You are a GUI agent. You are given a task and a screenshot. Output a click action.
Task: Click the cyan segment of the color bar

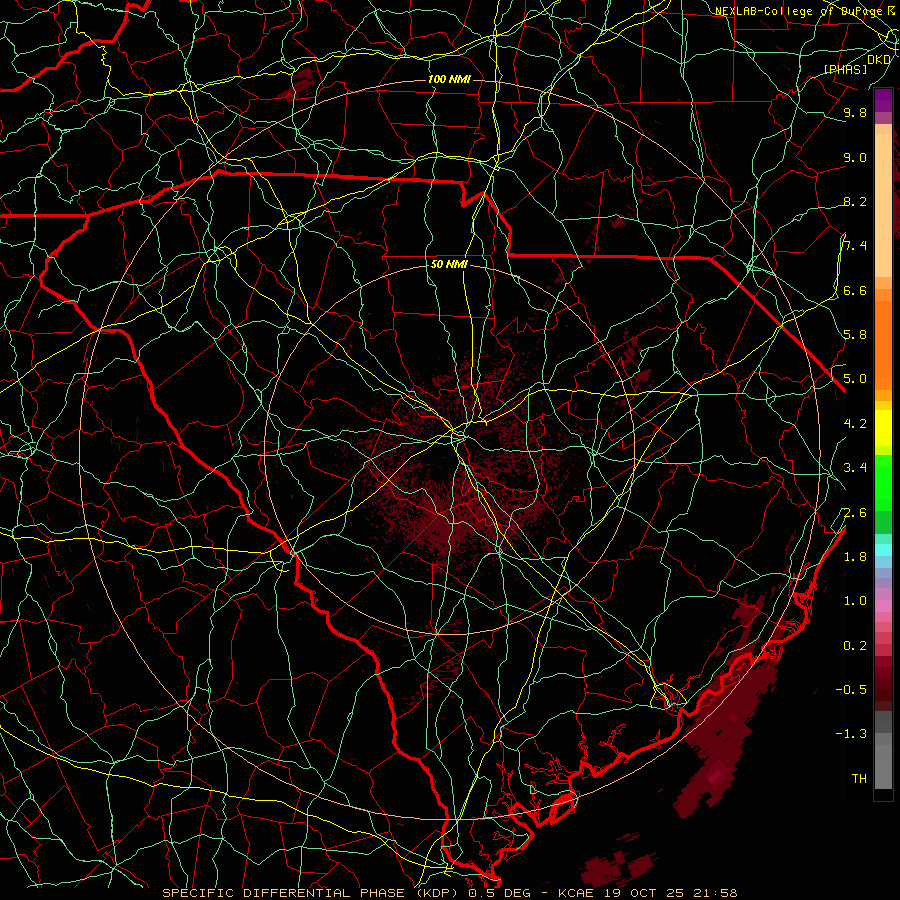point(883,549)
